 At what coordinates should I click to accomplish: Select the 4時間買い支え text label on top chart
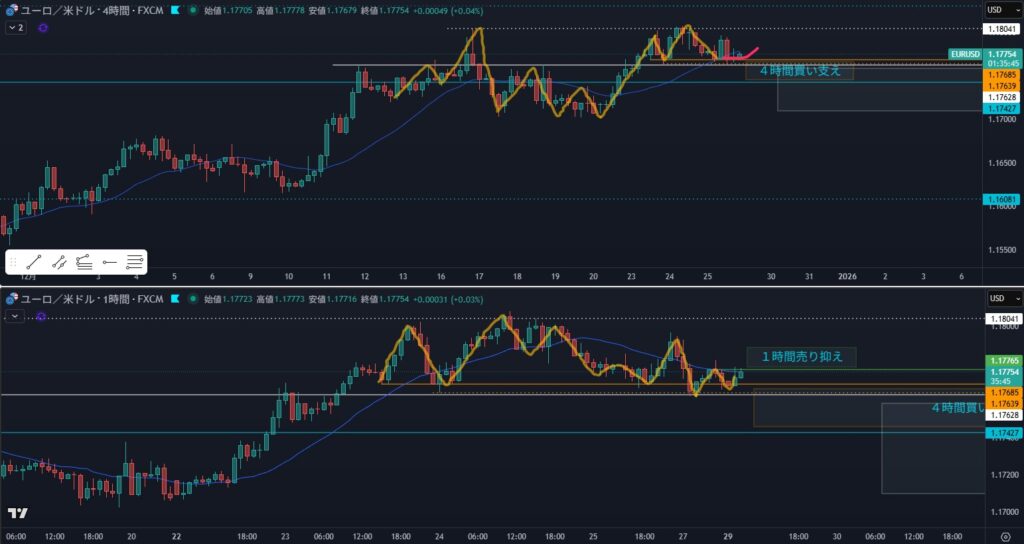(x=800, y=71)
